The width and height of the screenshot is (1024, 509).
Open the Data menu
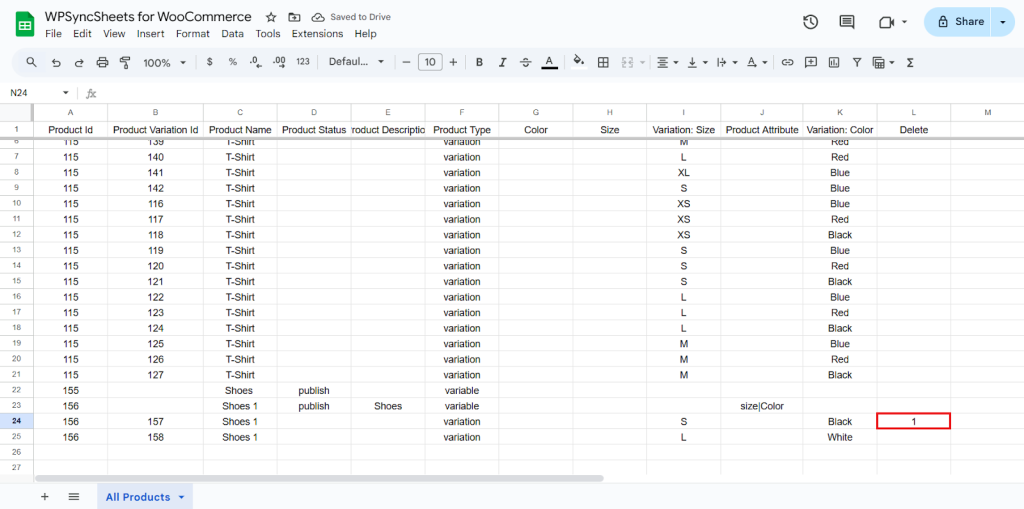pyautogui.click(x=232, y=34)
